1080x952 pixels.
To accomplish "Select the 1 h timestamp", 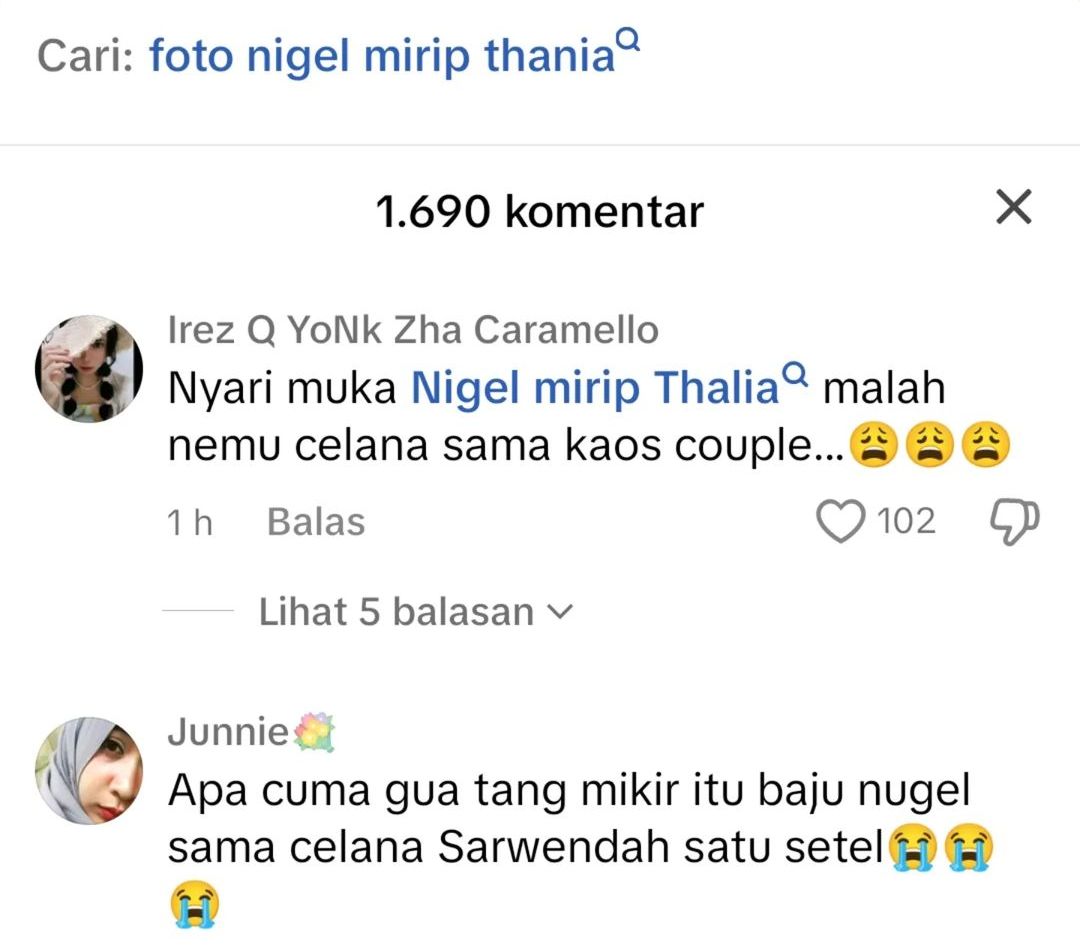I will click(x=190, y=520).
